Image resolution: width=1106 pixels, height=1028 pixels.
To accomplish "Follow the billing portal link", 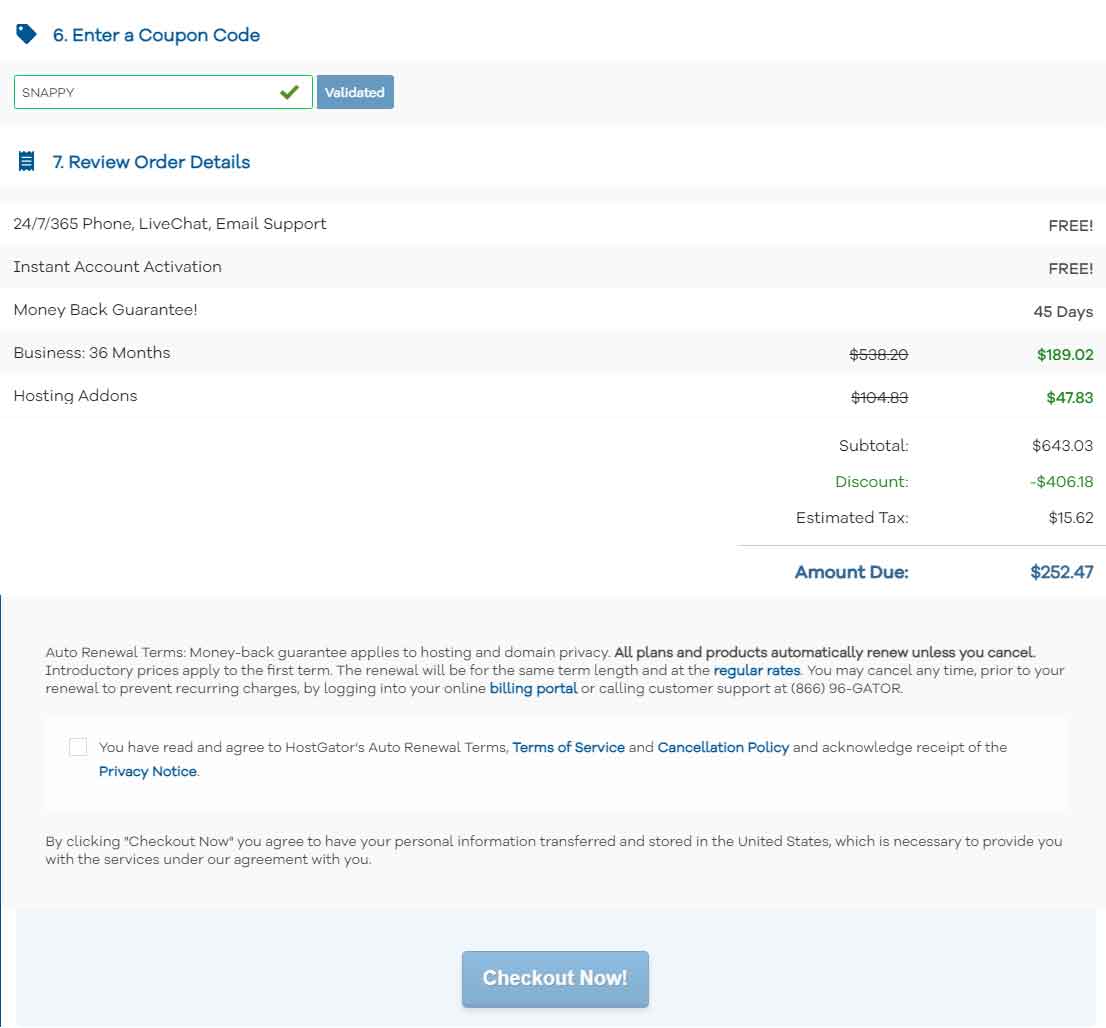I will pos(533,688).
